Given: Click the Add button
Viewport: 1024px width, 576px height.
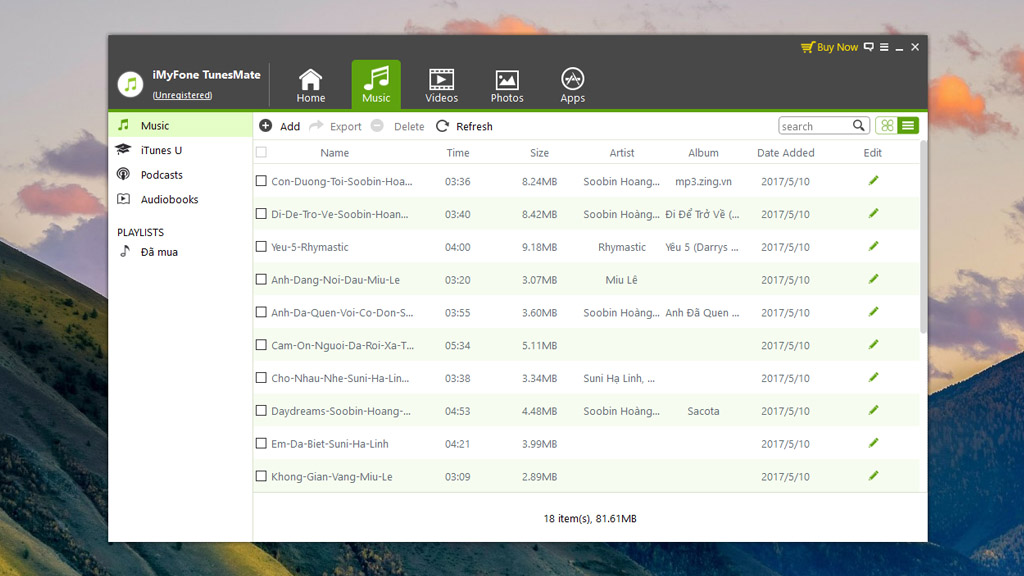Looking at the screenshot, I should [280, 126].
